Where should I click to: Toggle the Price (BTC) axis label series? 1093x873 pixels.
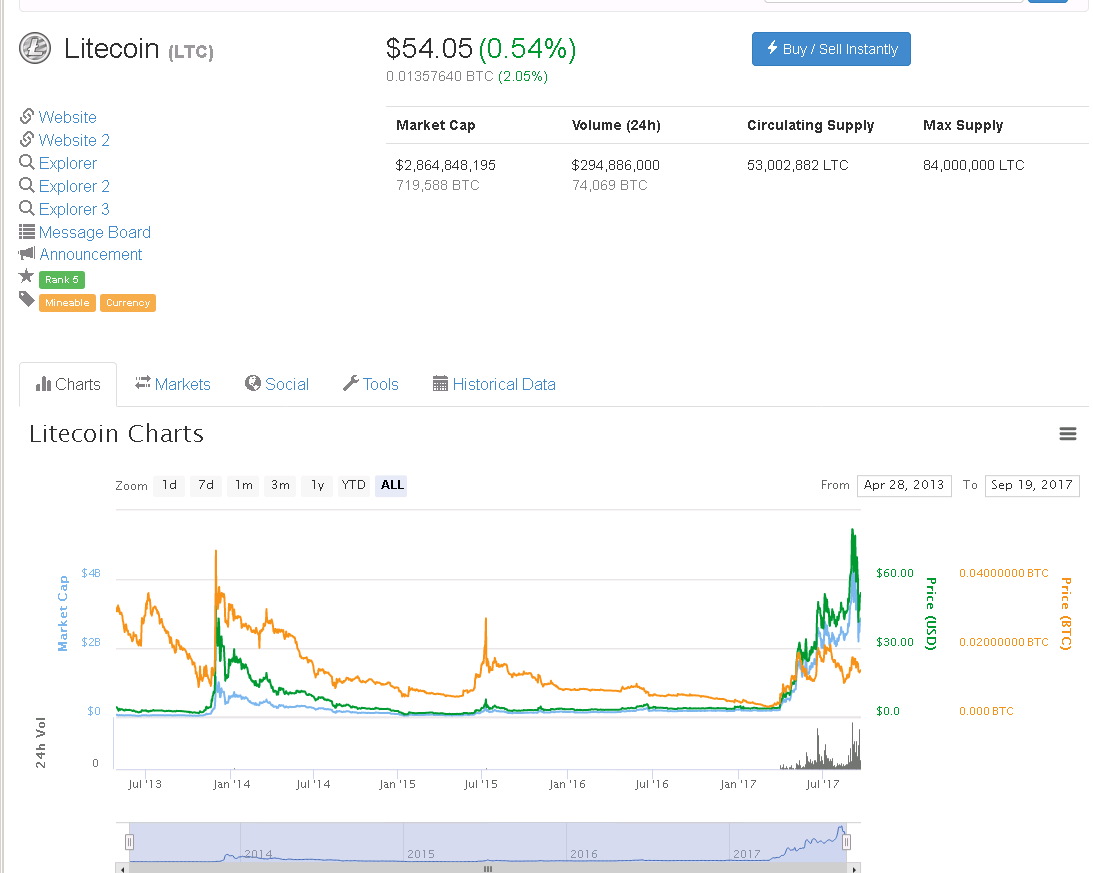1065,614
